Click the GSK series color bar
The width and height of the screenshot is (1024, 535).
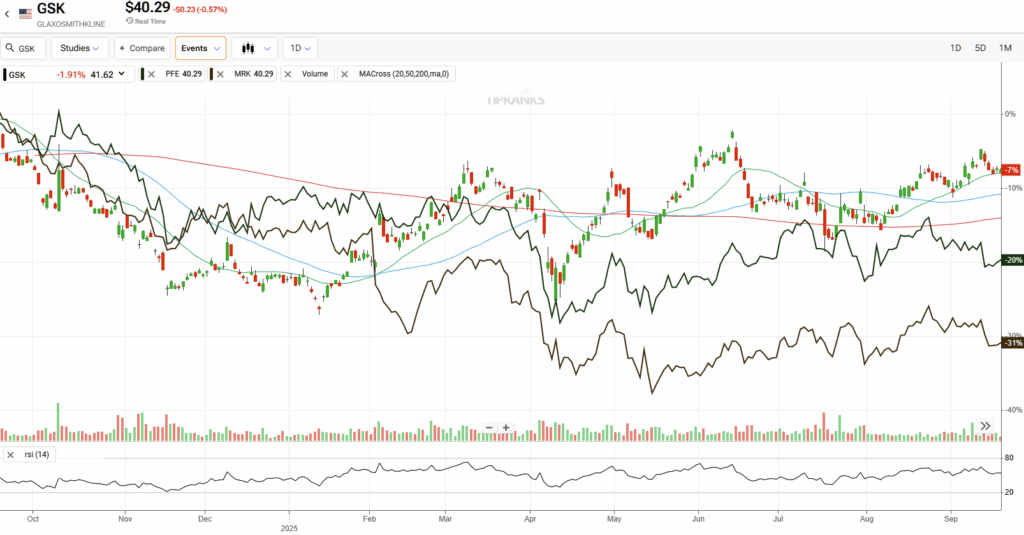click(5, 75)
